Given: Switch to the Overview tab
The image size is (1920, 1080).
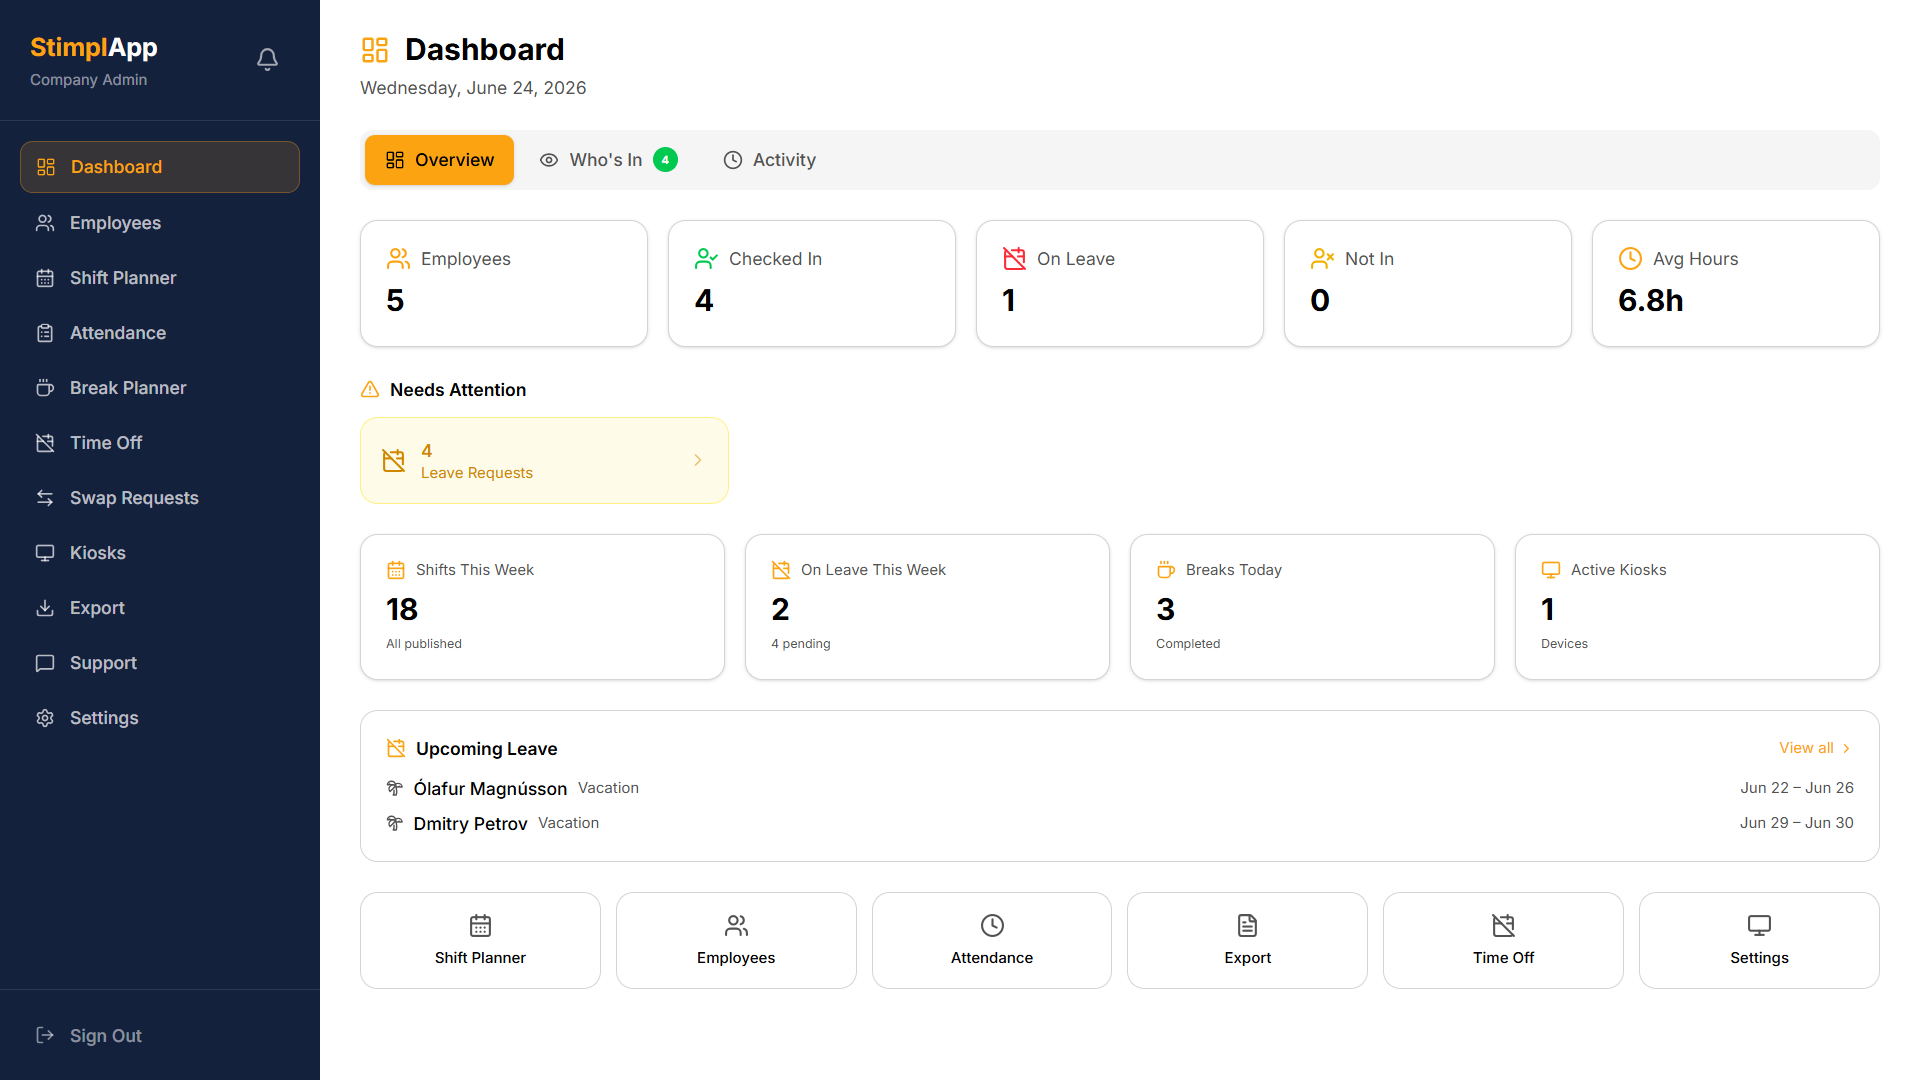Looking at the screenshot, I should (x=439, y=160).
